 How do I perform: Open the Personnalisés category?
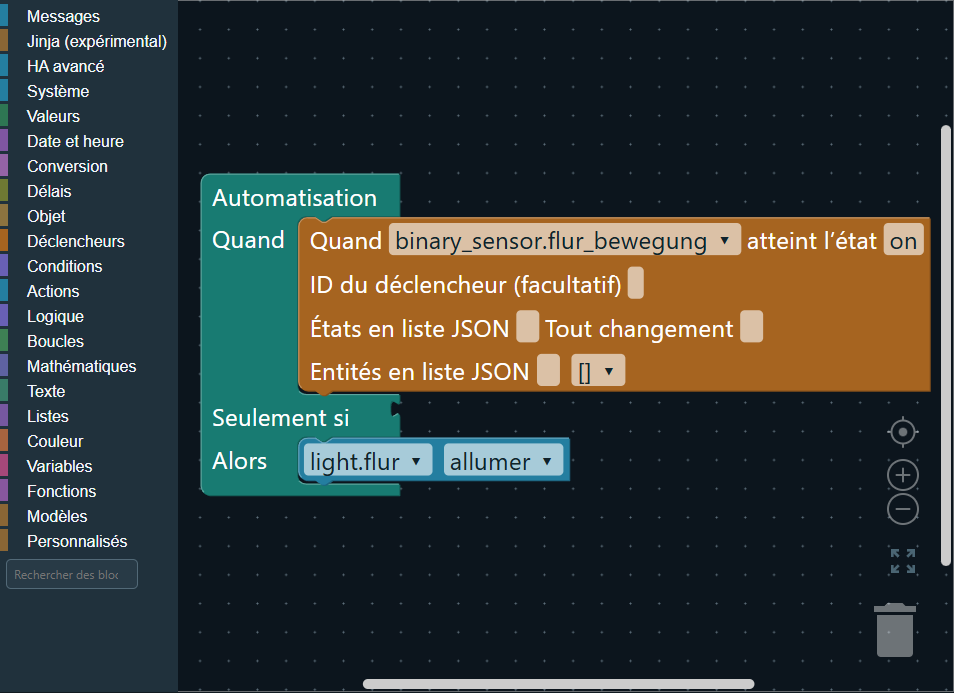click(x=89, y=540)
